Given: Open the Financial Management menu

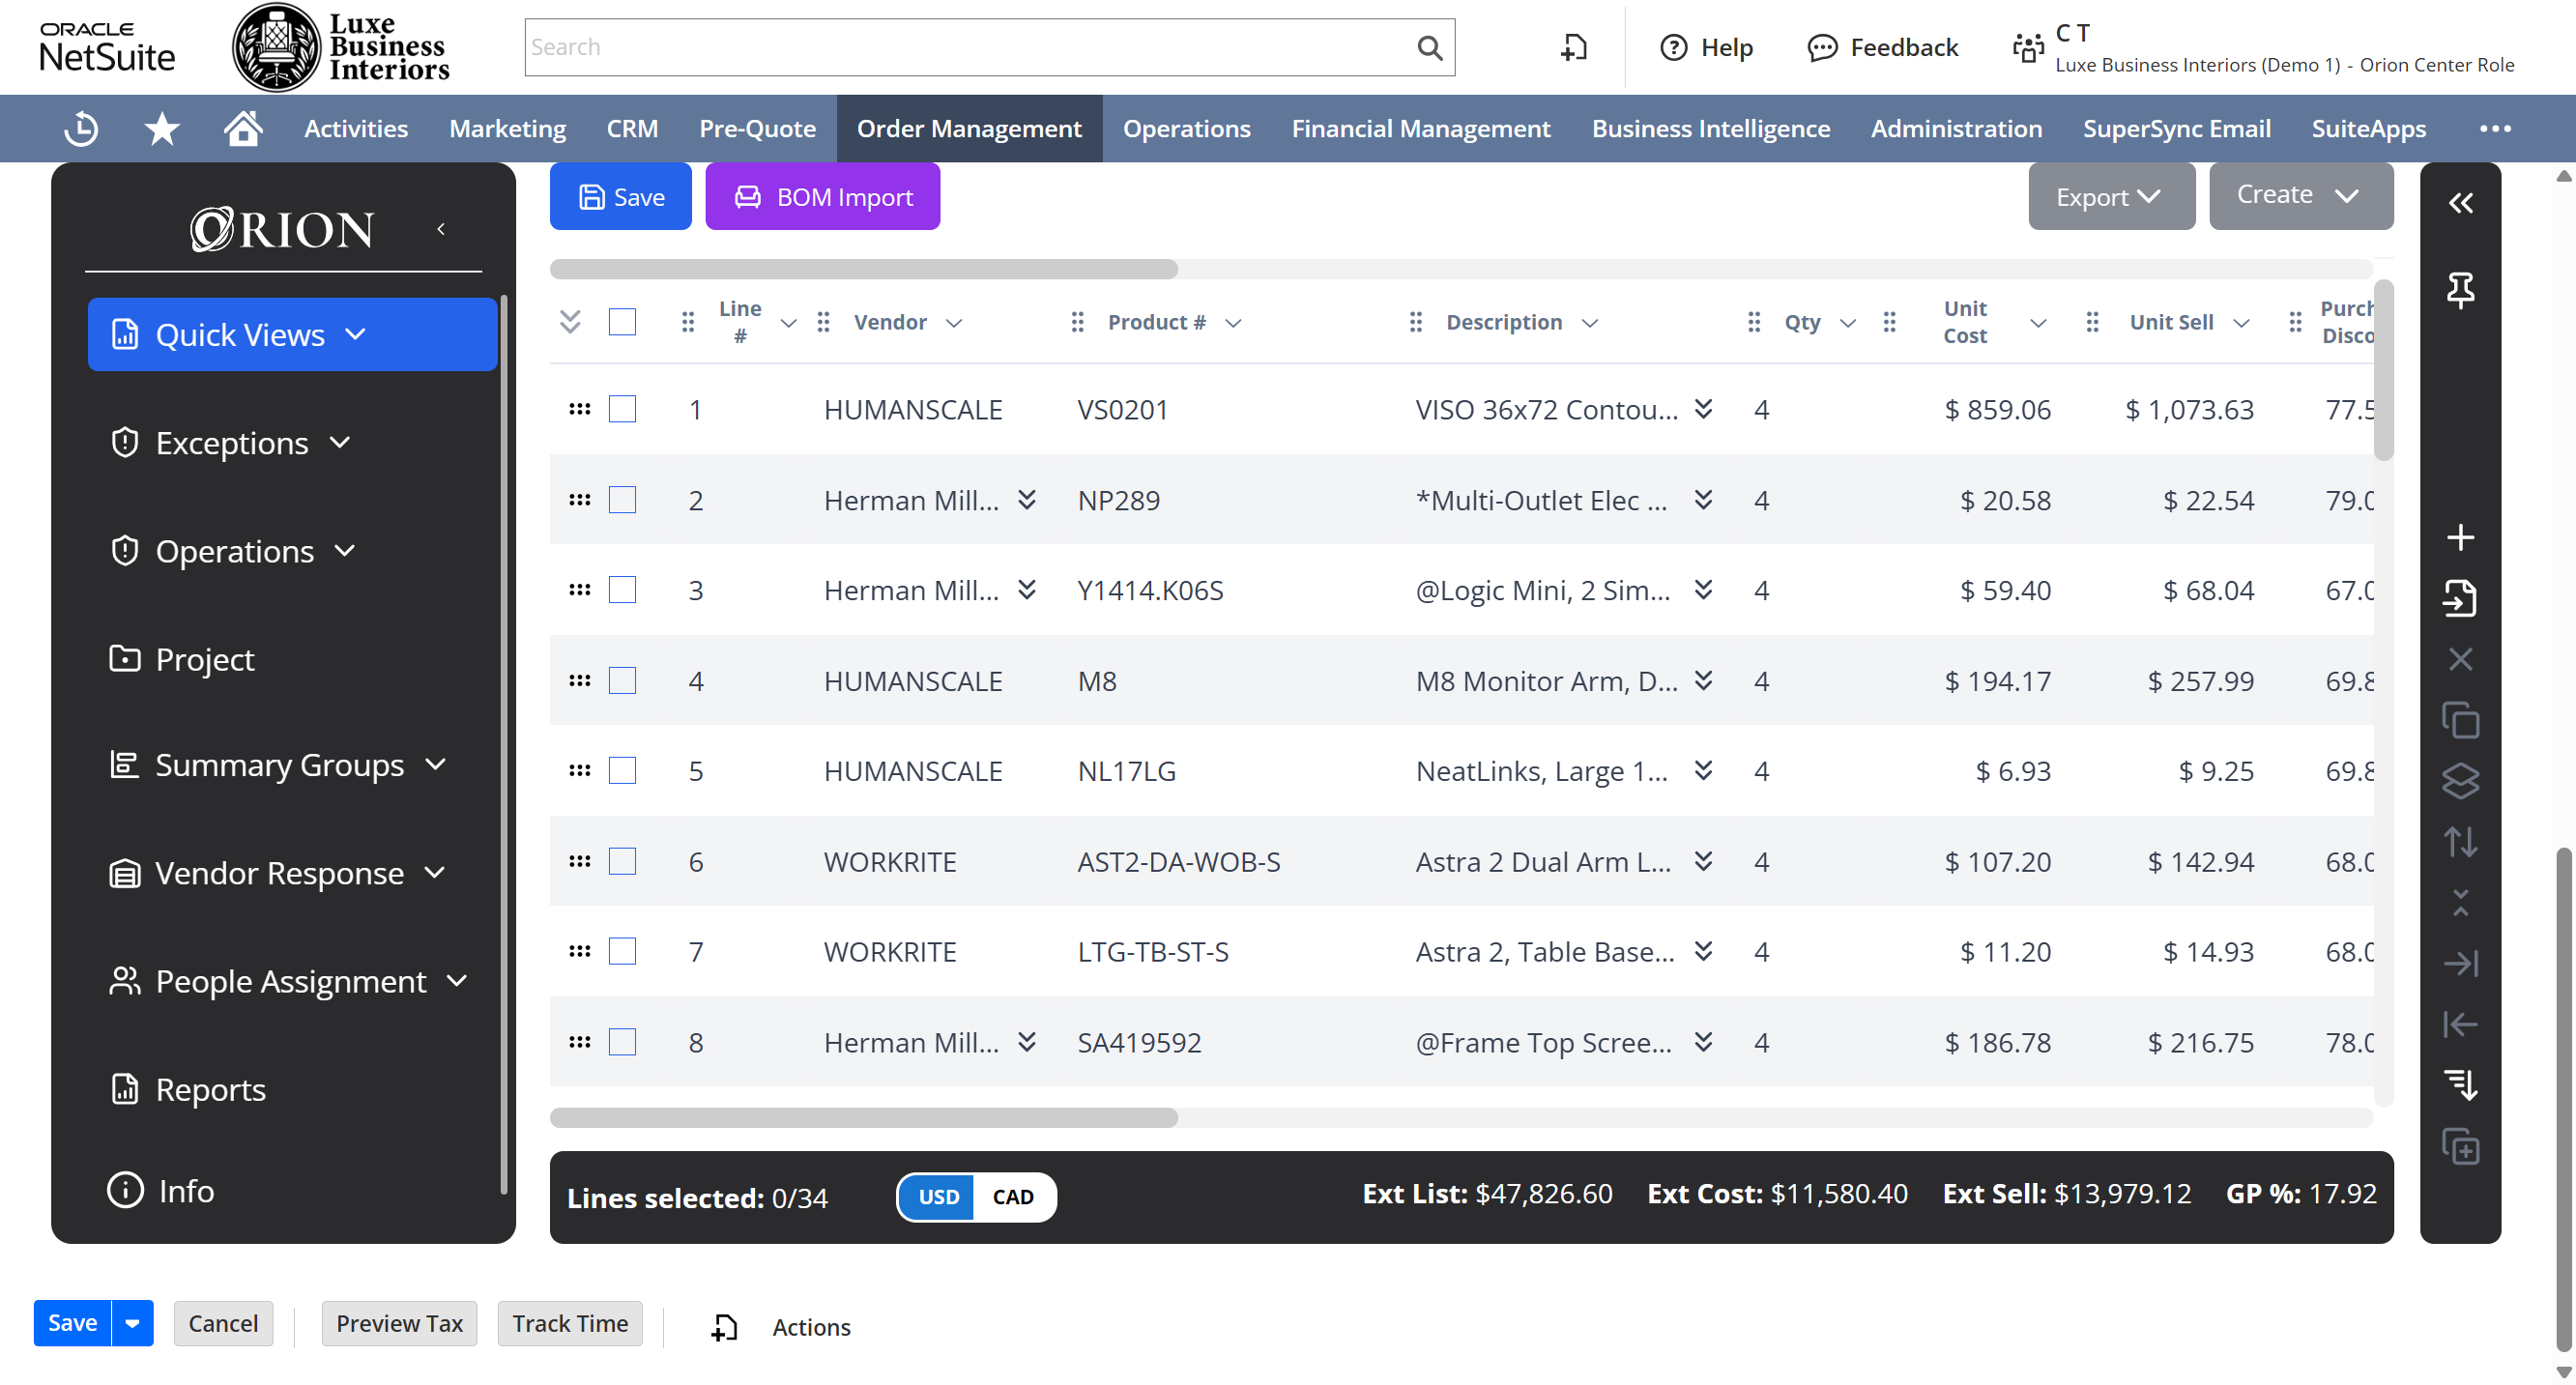Looking at the screenshot, I should click(x=1420, y=128).
